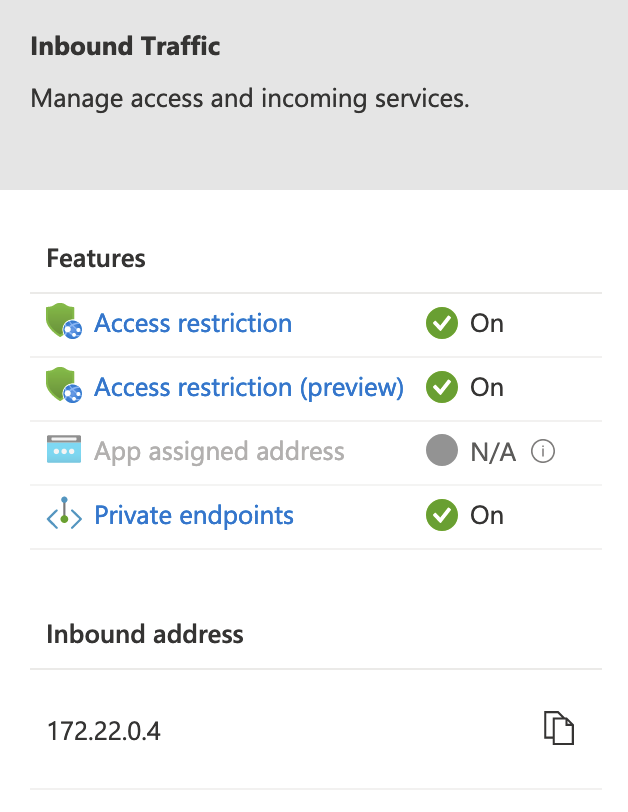Click the On status text for Private endpoints
Viewport: 628px width, 812px height.
487,515
